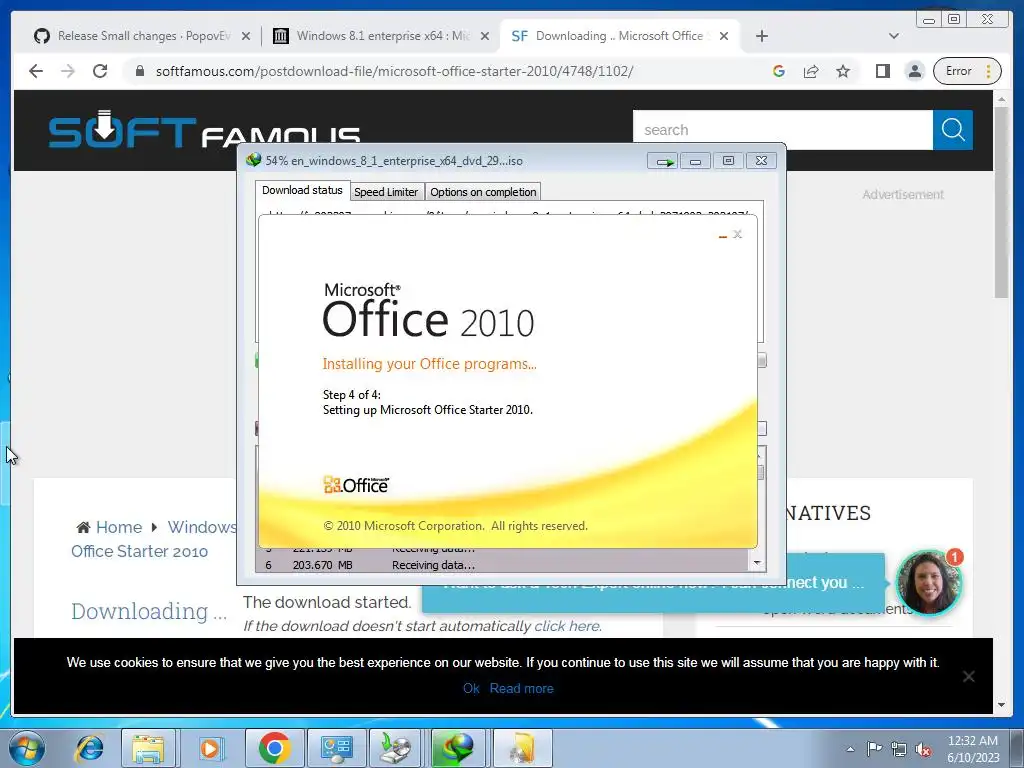Image resolution: width=1024 pixels, height=768 pixels.
Task: Open network status tray icon
Action: [x=899, y=749]
